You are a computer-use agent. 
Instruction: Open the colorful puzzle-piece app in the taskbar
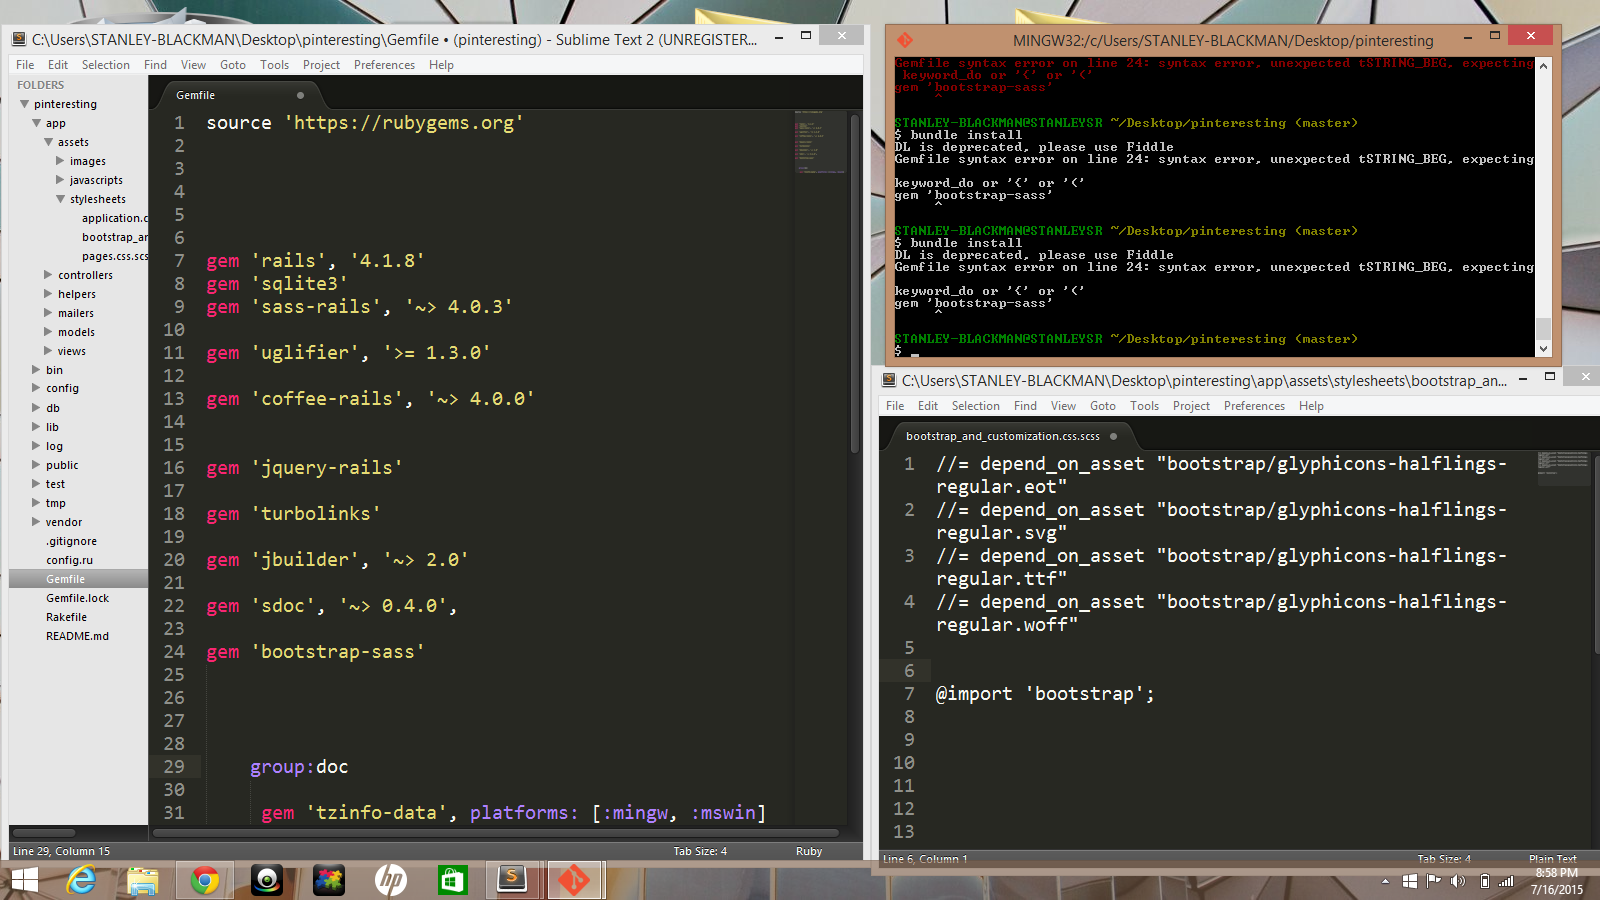[x=329, y=880]
